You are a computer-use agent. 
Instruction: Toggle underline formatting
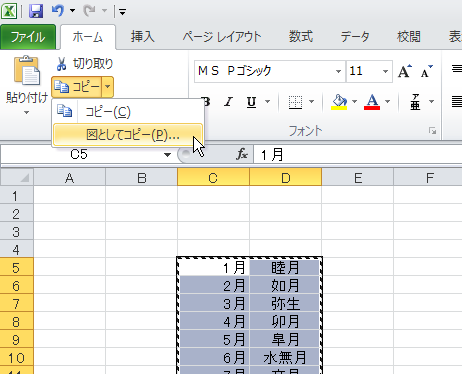click(x=252, y=101)
